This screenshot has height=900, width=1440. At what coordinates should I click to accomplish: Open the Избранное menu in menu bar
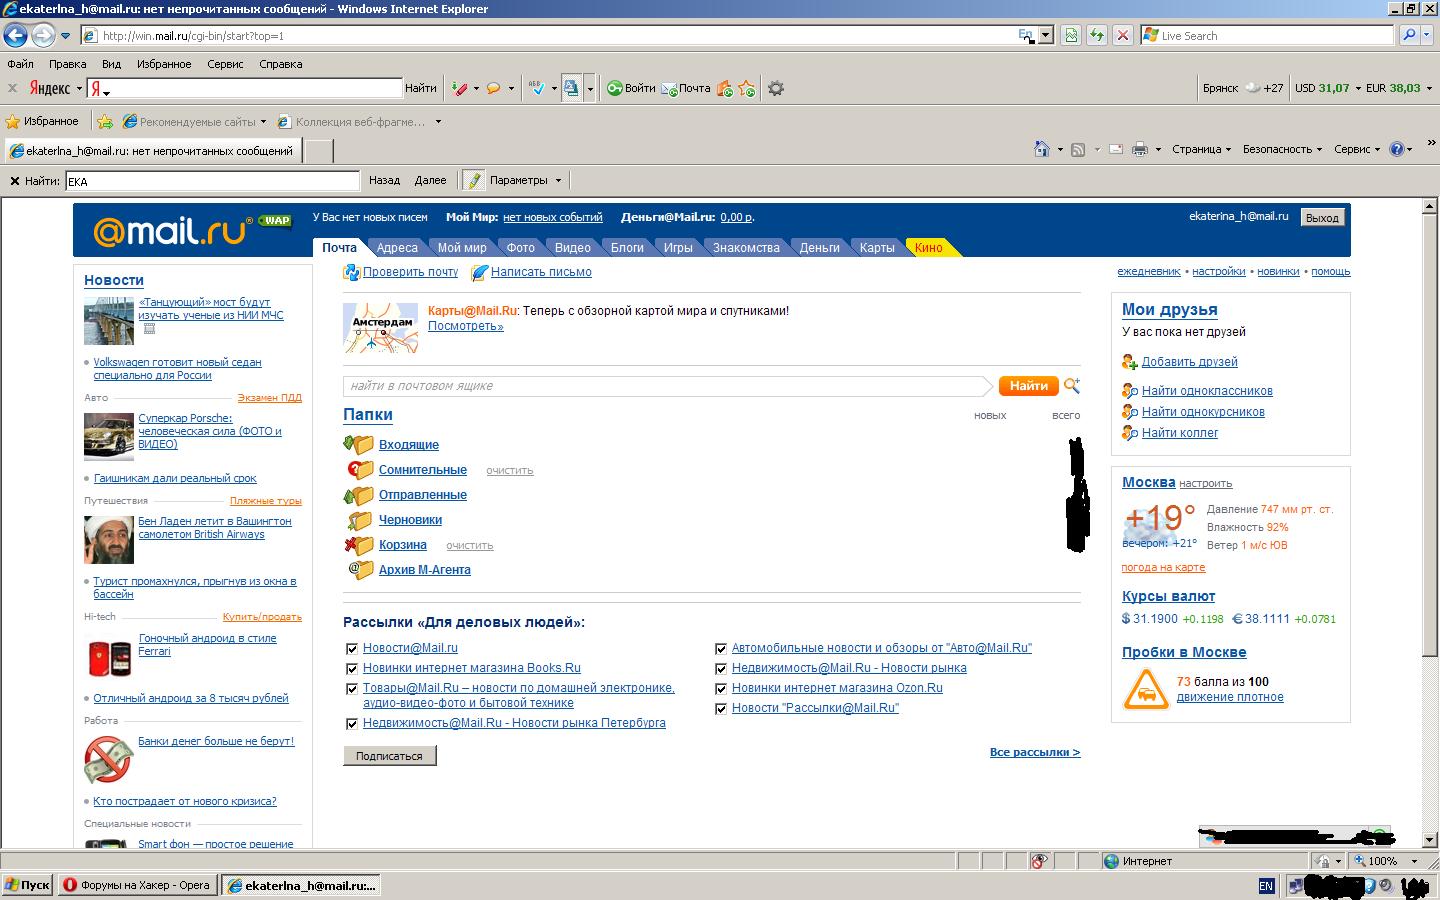pyautogui.click(x=164, y=64)
